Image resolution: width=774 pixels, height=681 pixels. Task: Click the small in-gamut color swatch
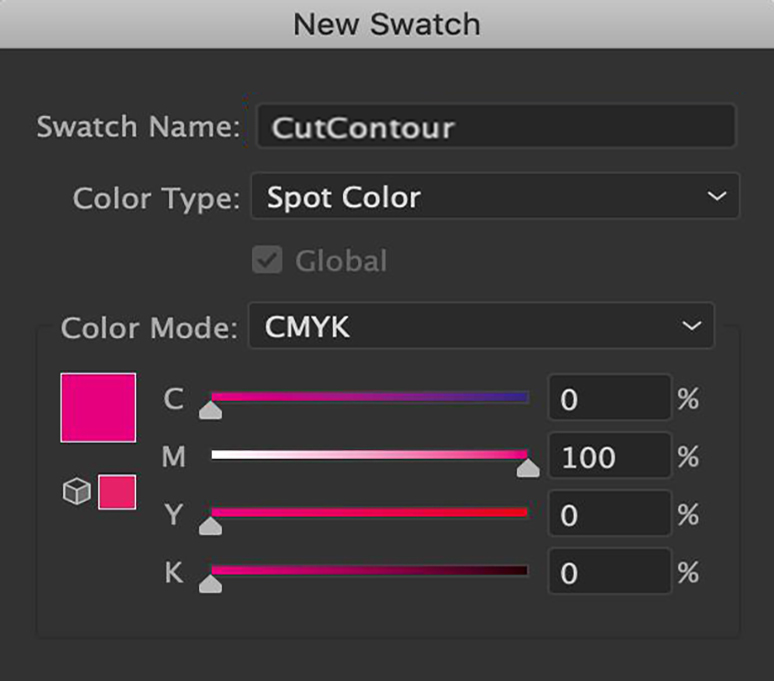point(117,492)
